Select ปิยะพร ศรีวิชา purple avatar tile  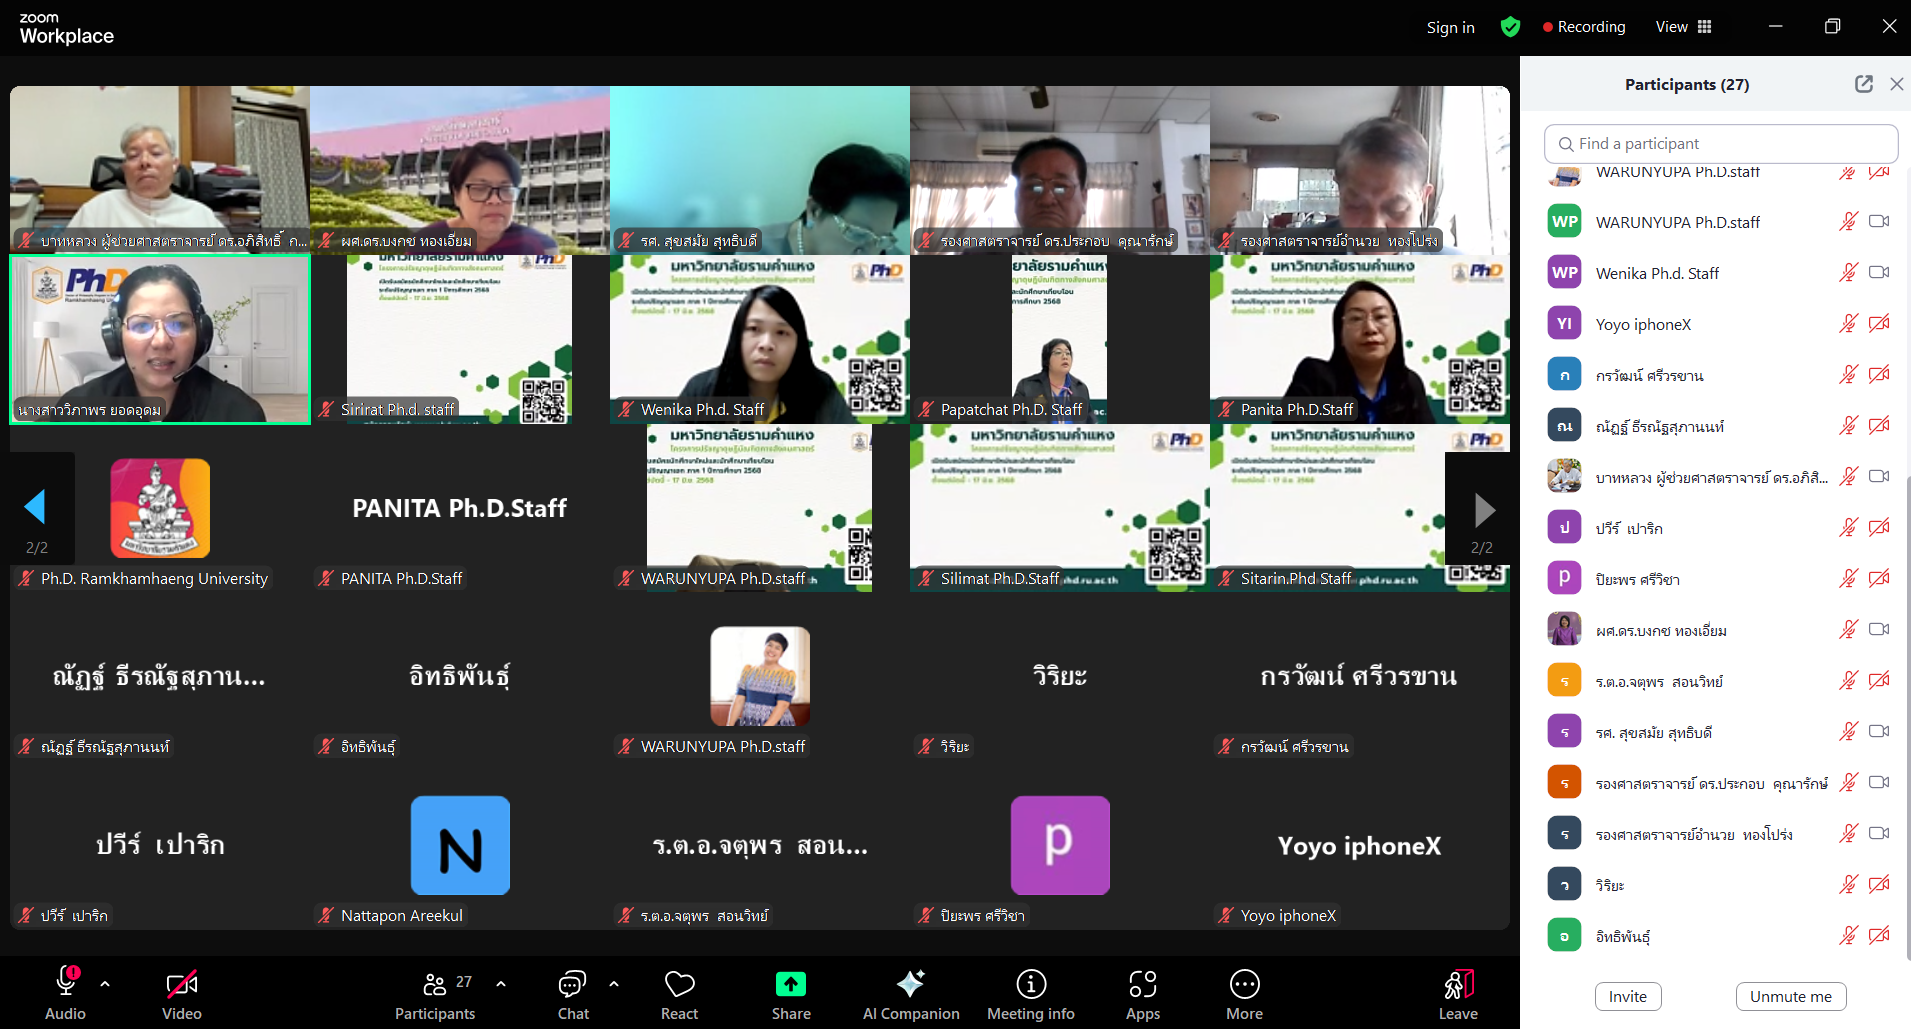click(1060, 845)
